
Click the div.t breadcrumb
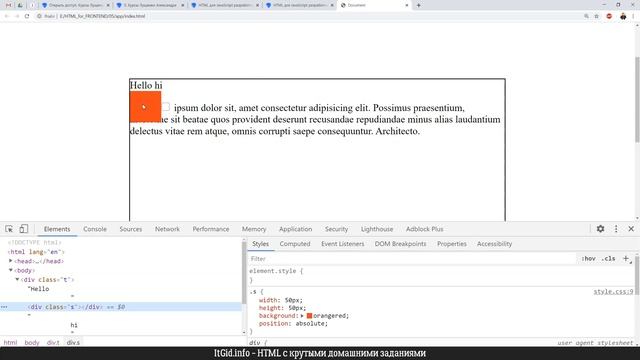(53, 342)
